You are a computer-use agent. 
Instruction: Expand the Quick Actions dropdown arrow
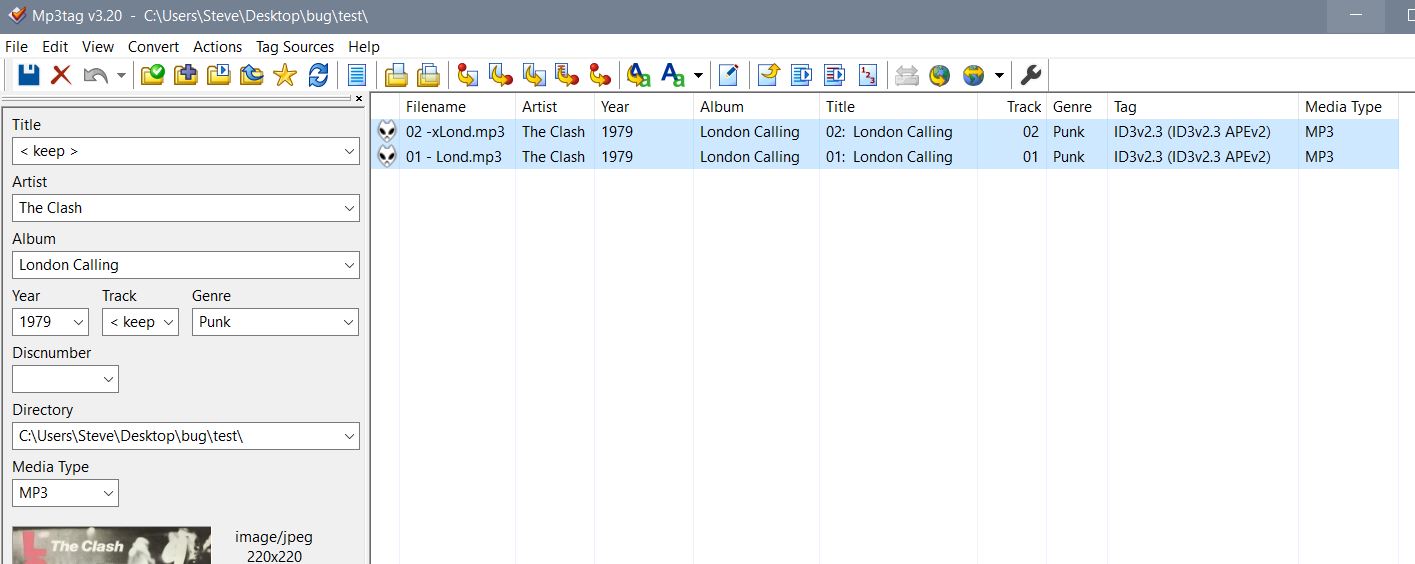pyautogui.click(x=698, y=75)
